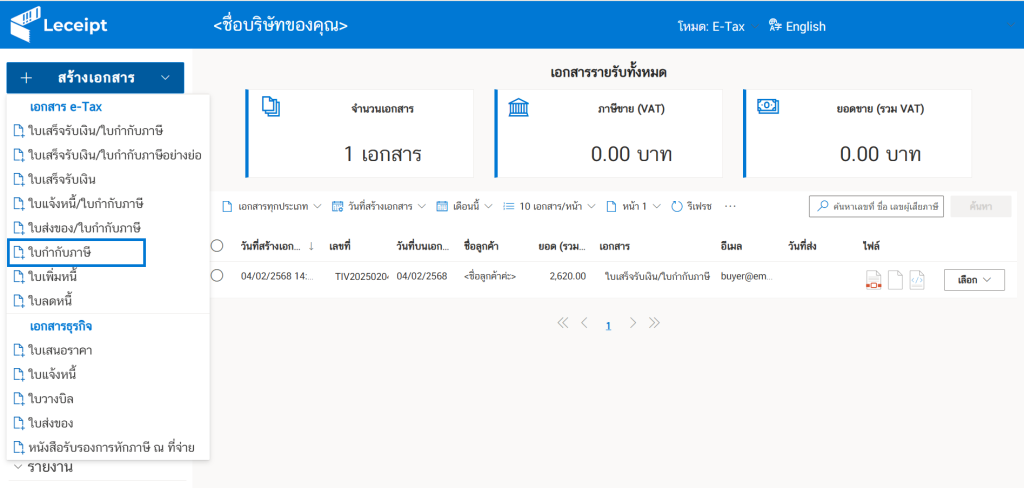The height and width of the screenshot is (488, 1024).
Task: Click page number 1 link
Action: tap(608, 325)
